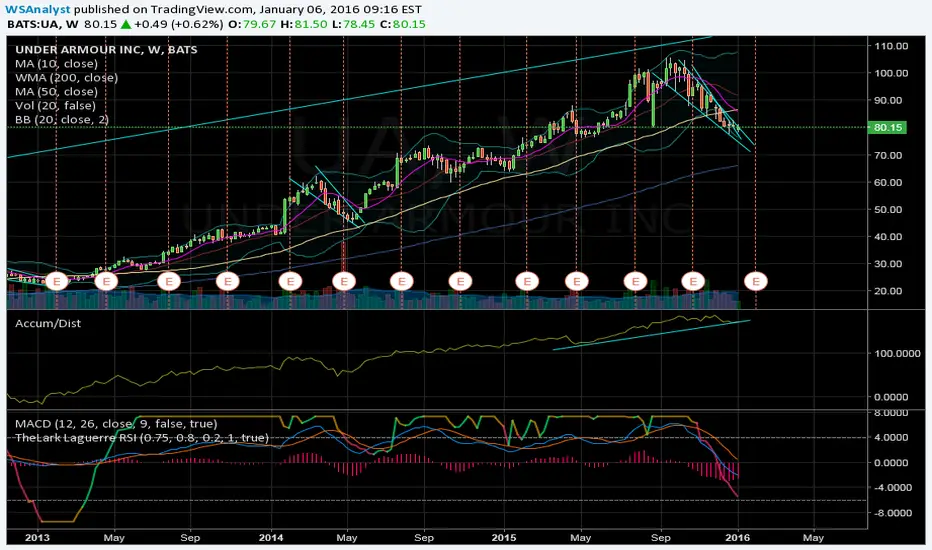
Task: Select the October 2014 earnings E marker
Action: (x=459, y=281)
